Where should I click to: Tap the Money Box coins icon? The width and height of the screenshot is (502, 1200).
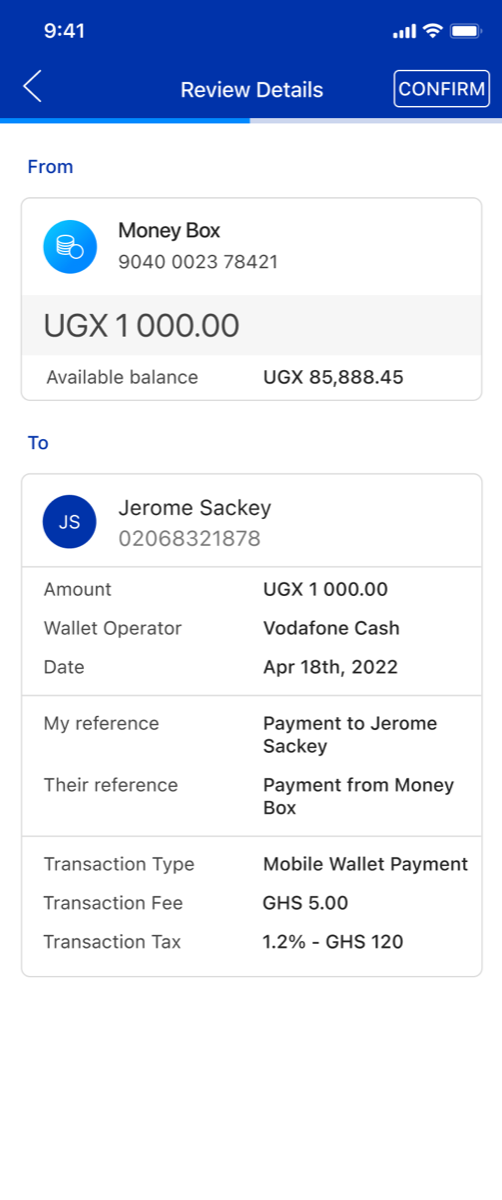[70, 247]
